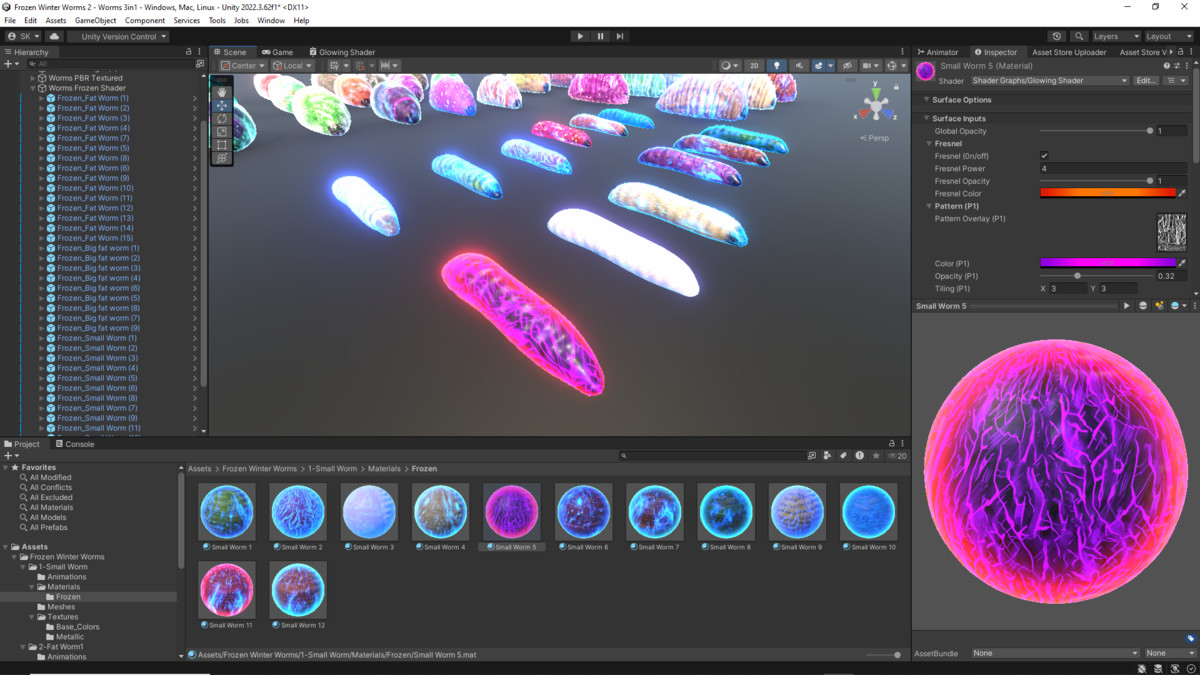The image size is (1200, 675).
Task: Toggle the 2D view mode button
Action: point(754,66)
